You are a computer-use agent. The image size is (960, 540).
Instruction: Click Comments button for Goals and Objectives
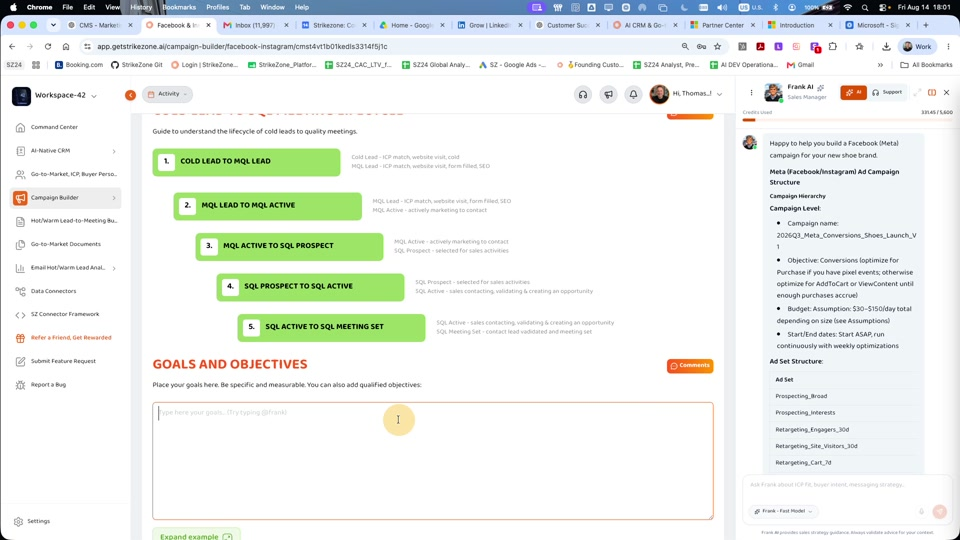coord(690,366)
